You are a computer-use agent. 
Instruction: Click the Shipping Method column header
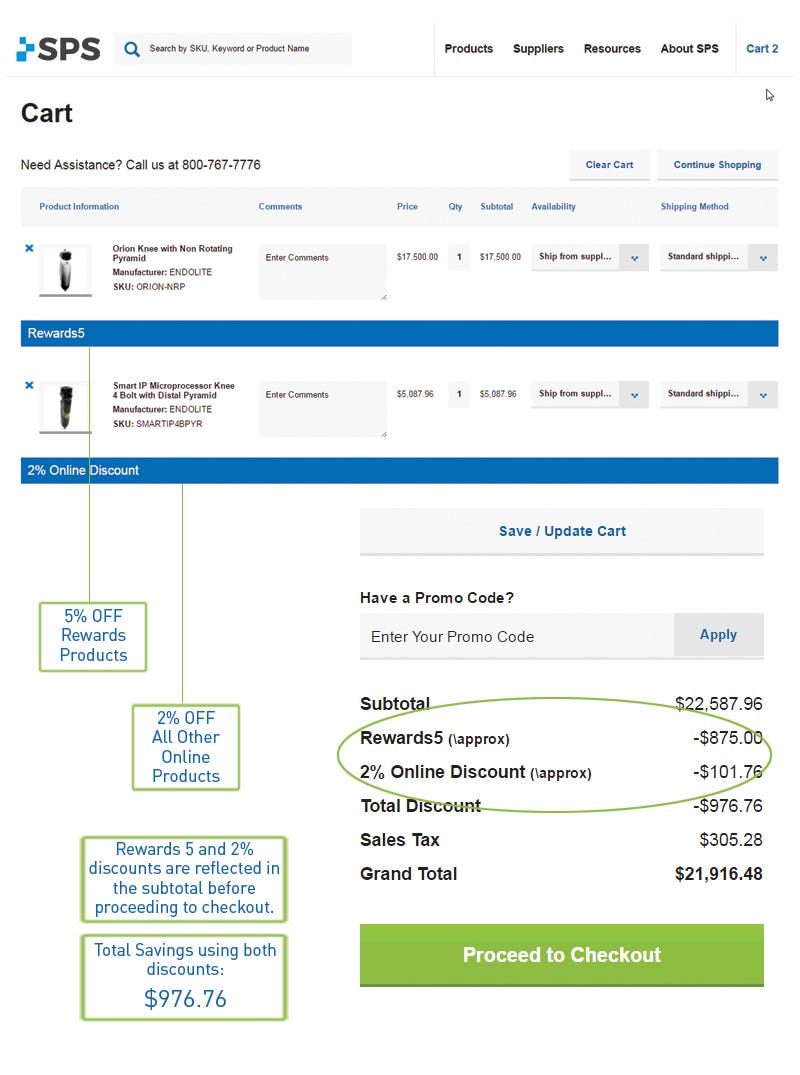click(x=694, y=206)
